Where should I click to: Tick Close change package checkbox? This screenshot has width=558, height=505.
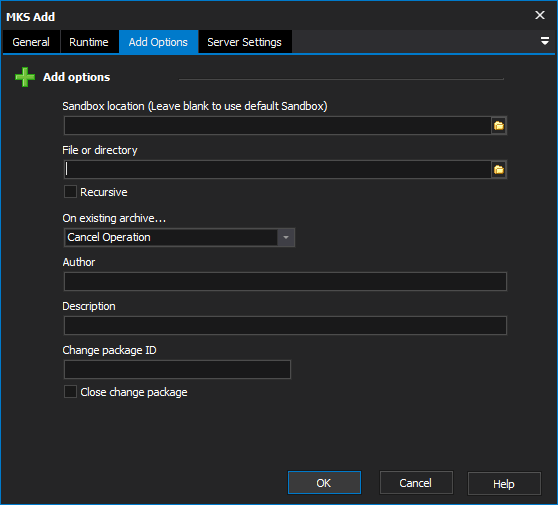[70, 392]
